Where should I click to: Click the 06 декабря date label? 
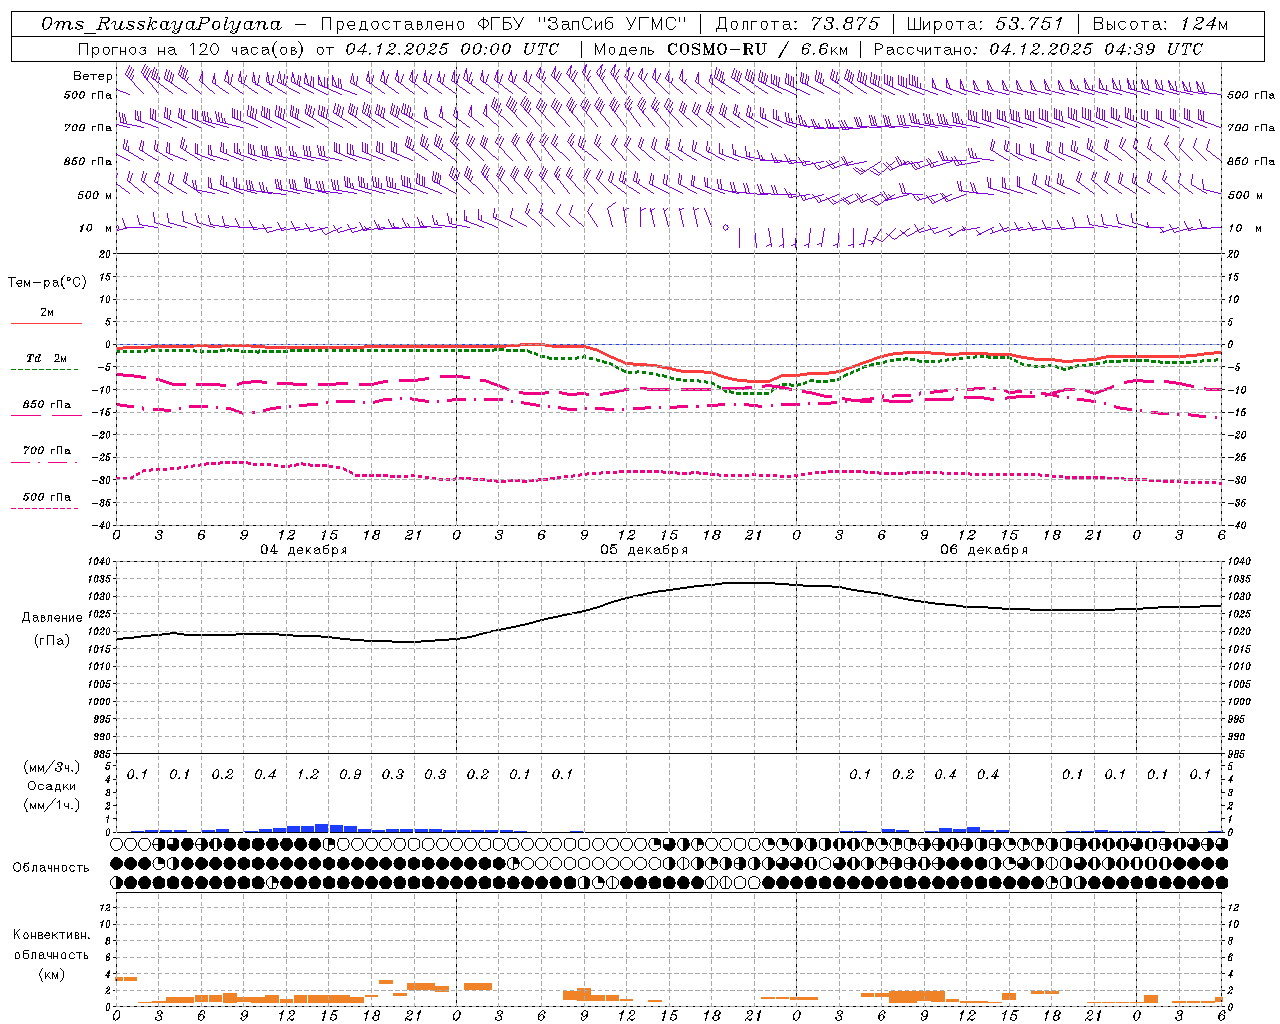coord(984,550)
